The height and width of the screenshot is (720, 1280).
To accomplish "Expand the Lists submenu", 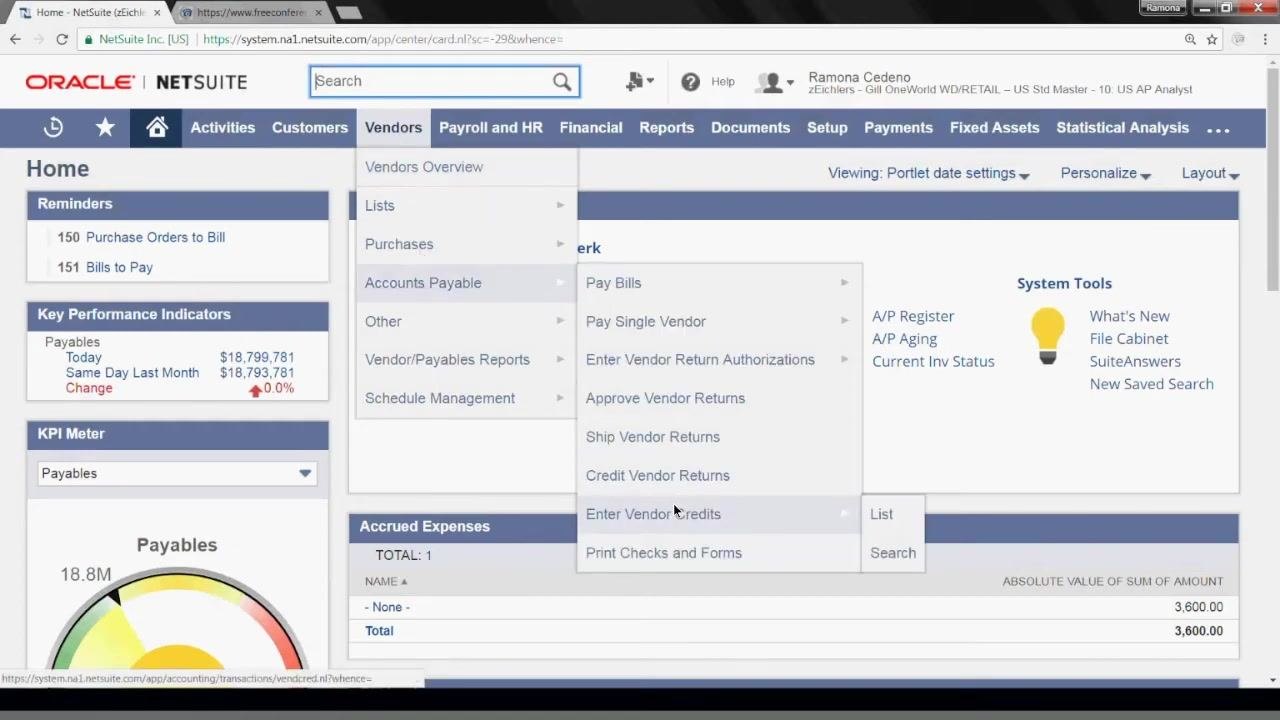I will [466, 205].
